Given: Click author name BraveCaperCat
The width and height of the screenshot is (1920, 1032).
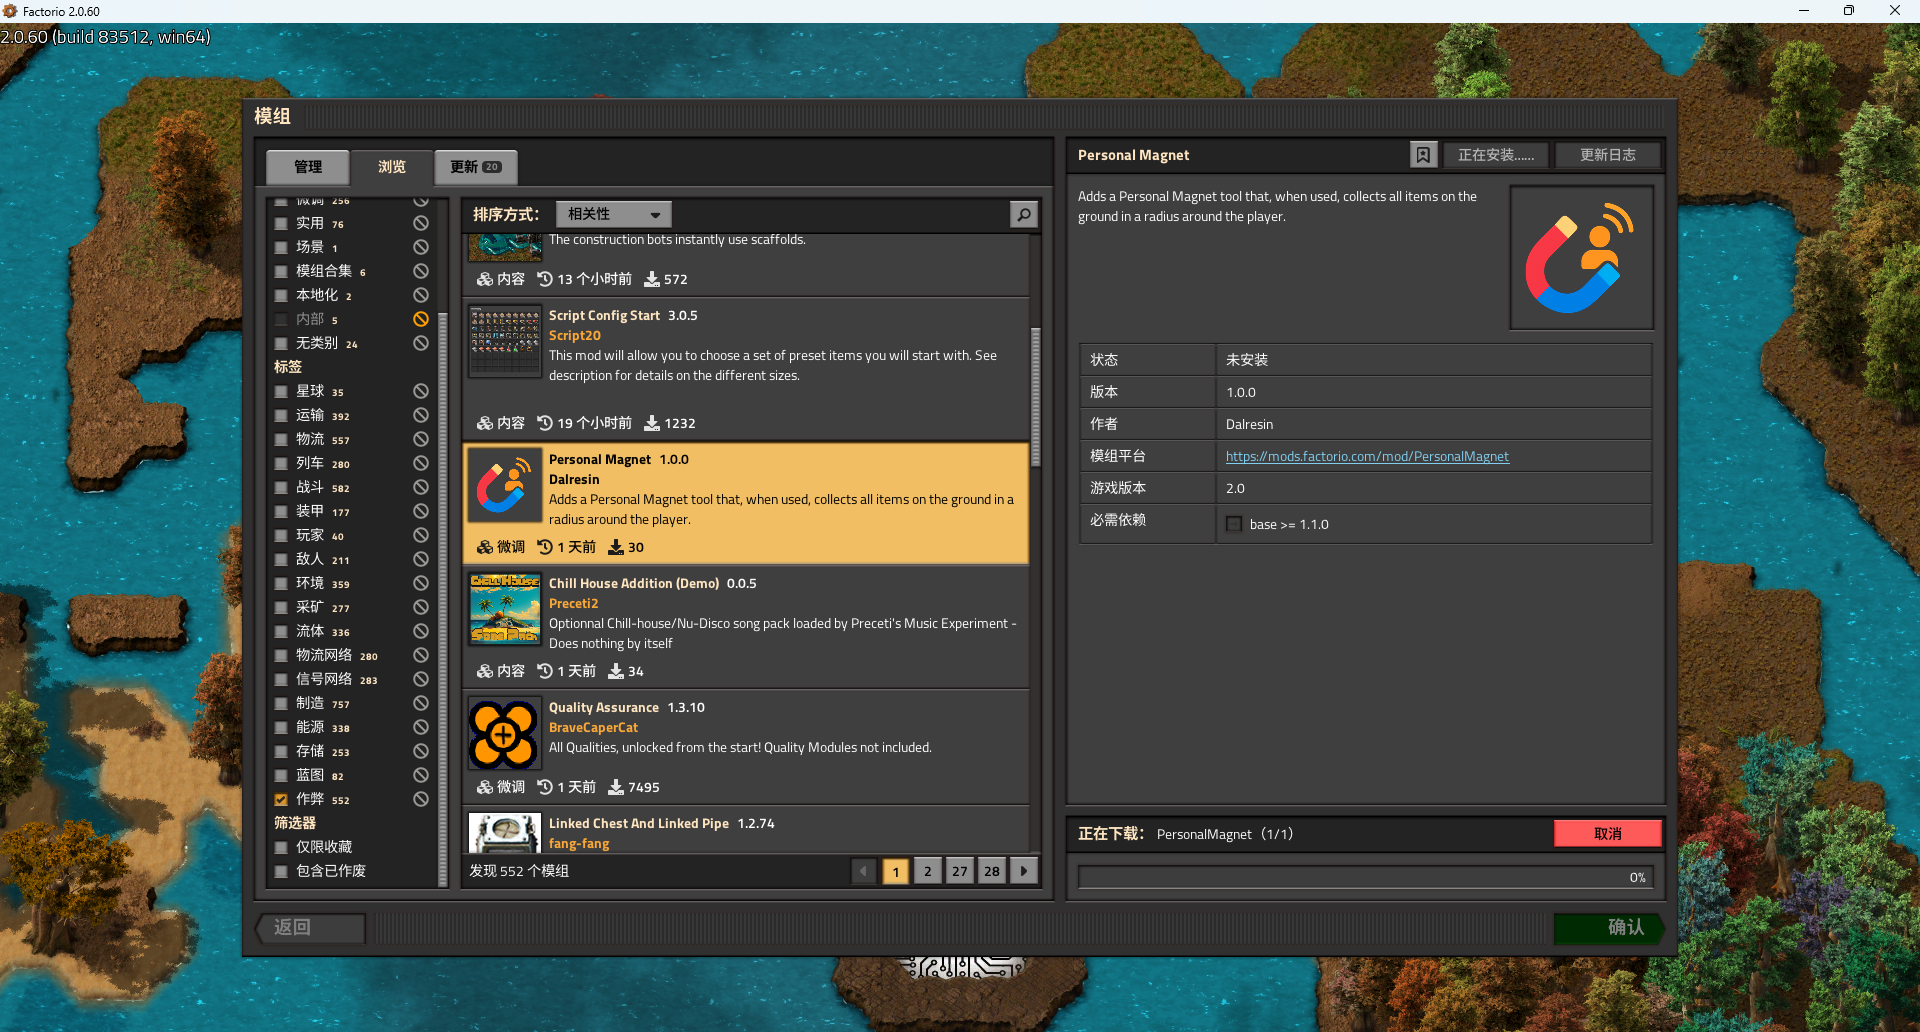Looking at the screenshot, I should tap(593, 727).
